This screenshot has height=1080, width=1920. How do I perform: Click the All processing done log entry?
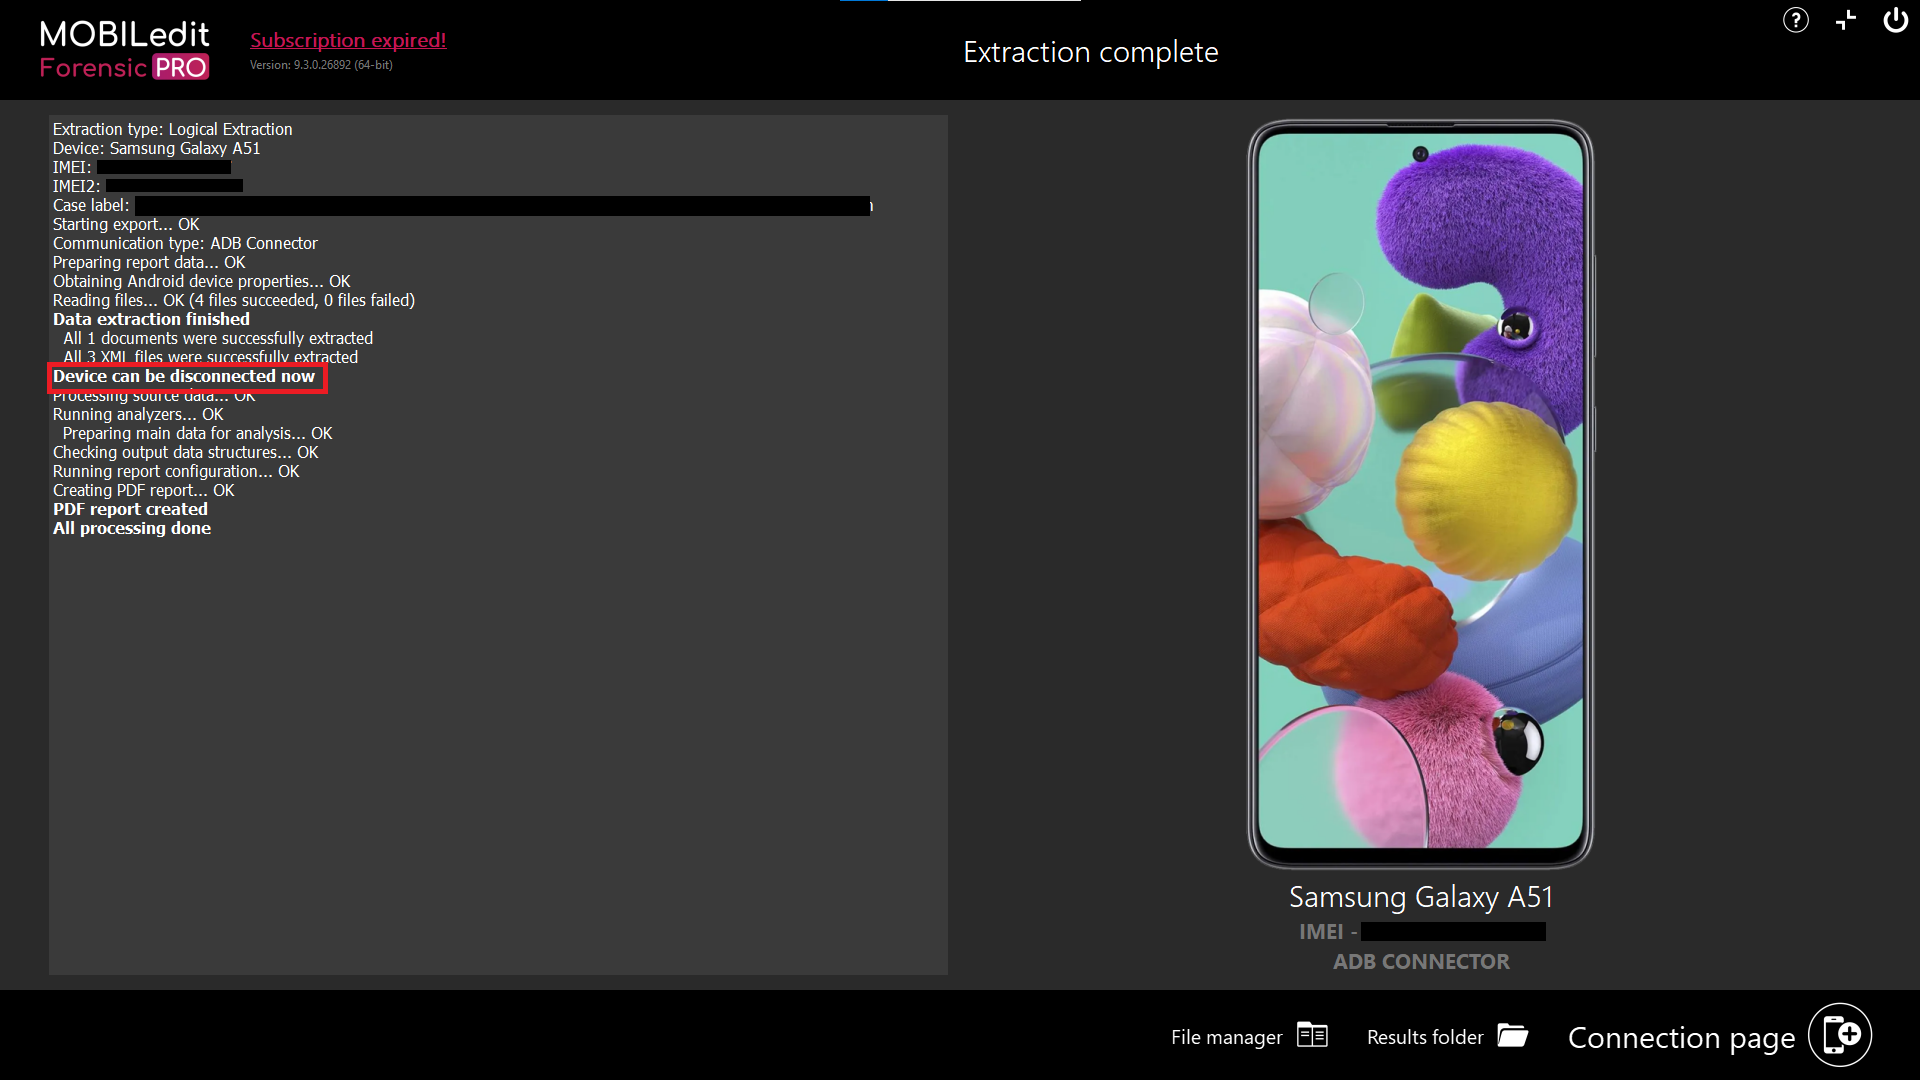click(x=132, y=528)
